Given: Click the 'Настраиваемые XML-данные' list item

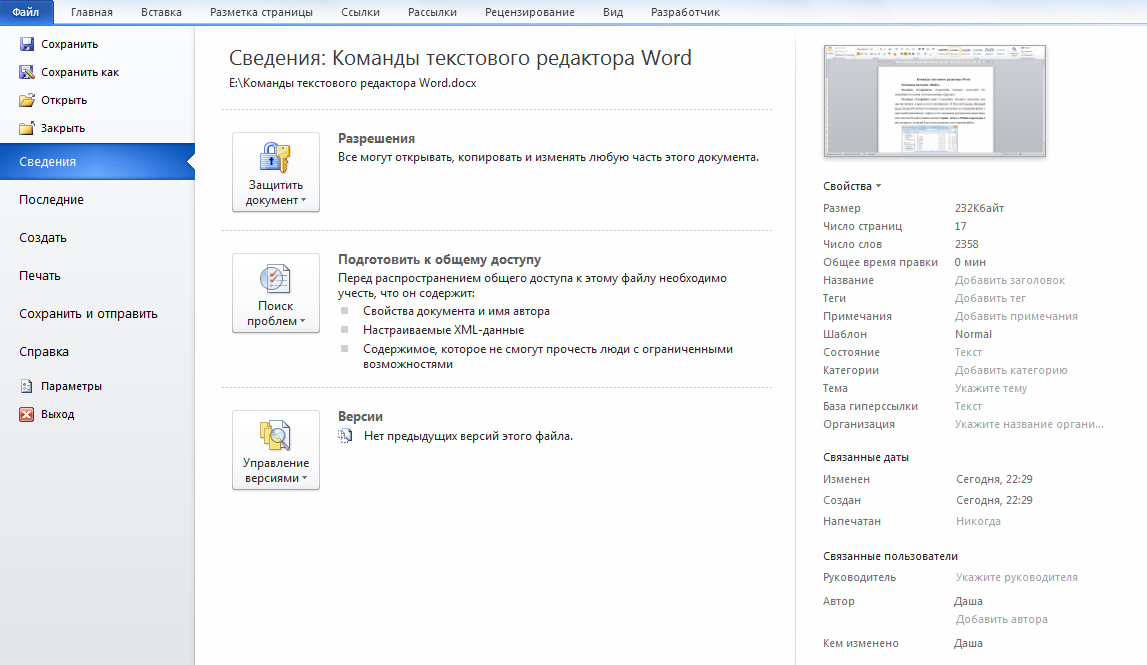Looking at the screenshot, I should pos(443,330).
